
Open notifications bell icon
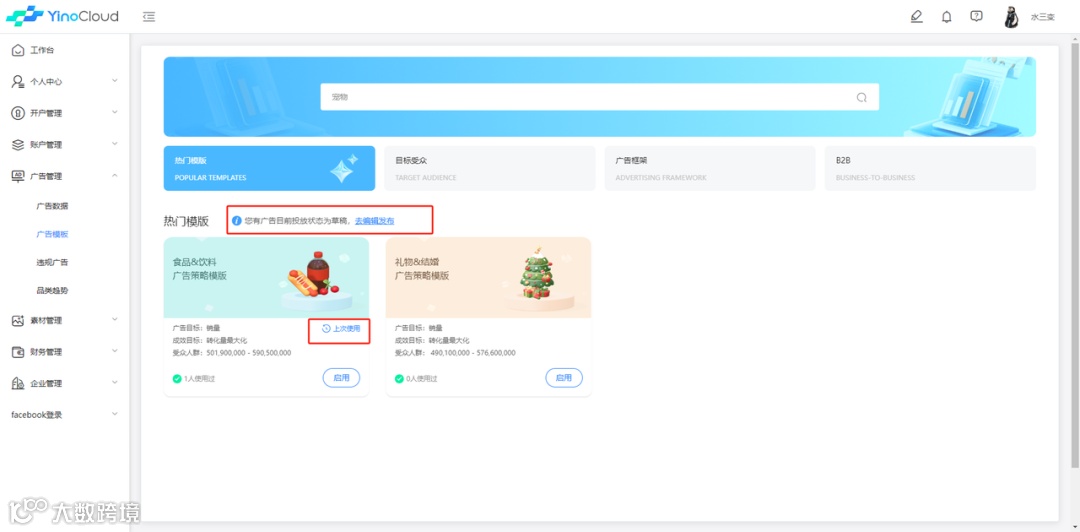pos(946,17)
